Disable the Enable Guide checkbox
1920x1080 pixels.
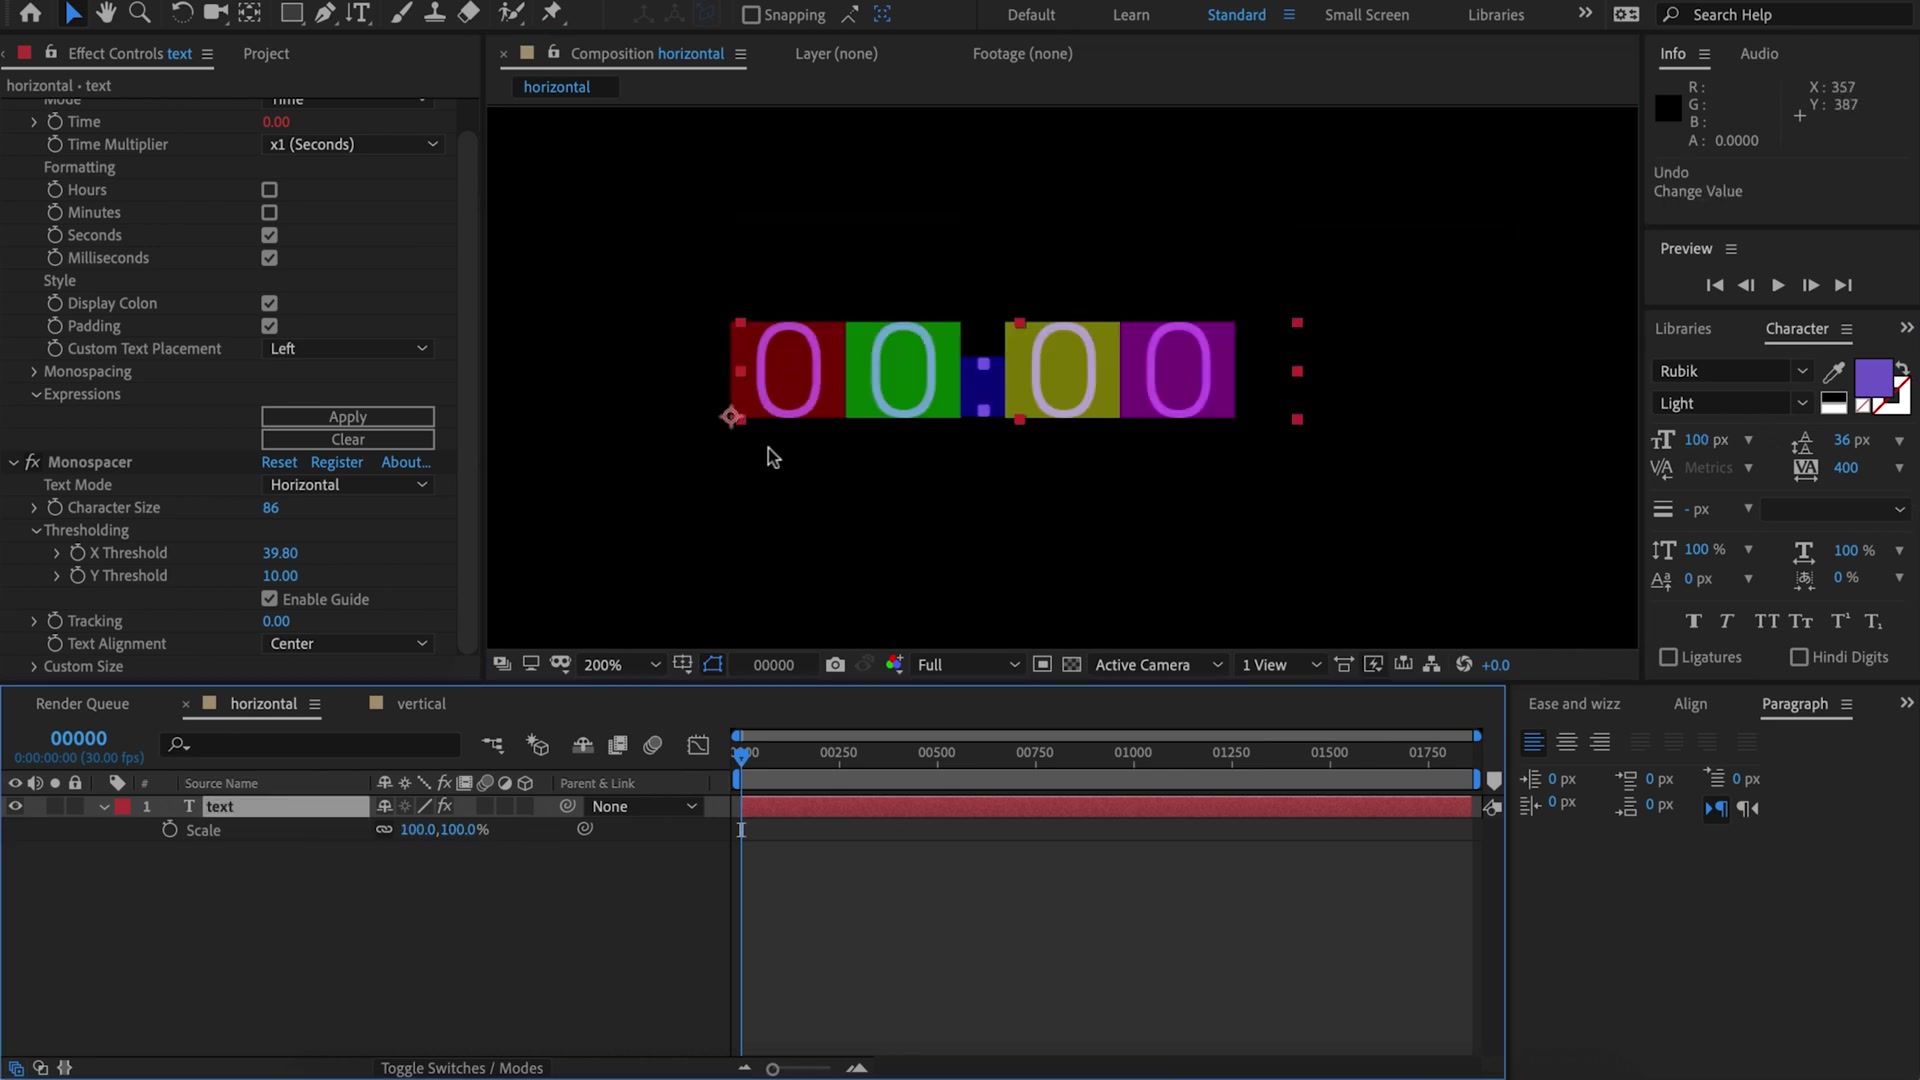269,599
